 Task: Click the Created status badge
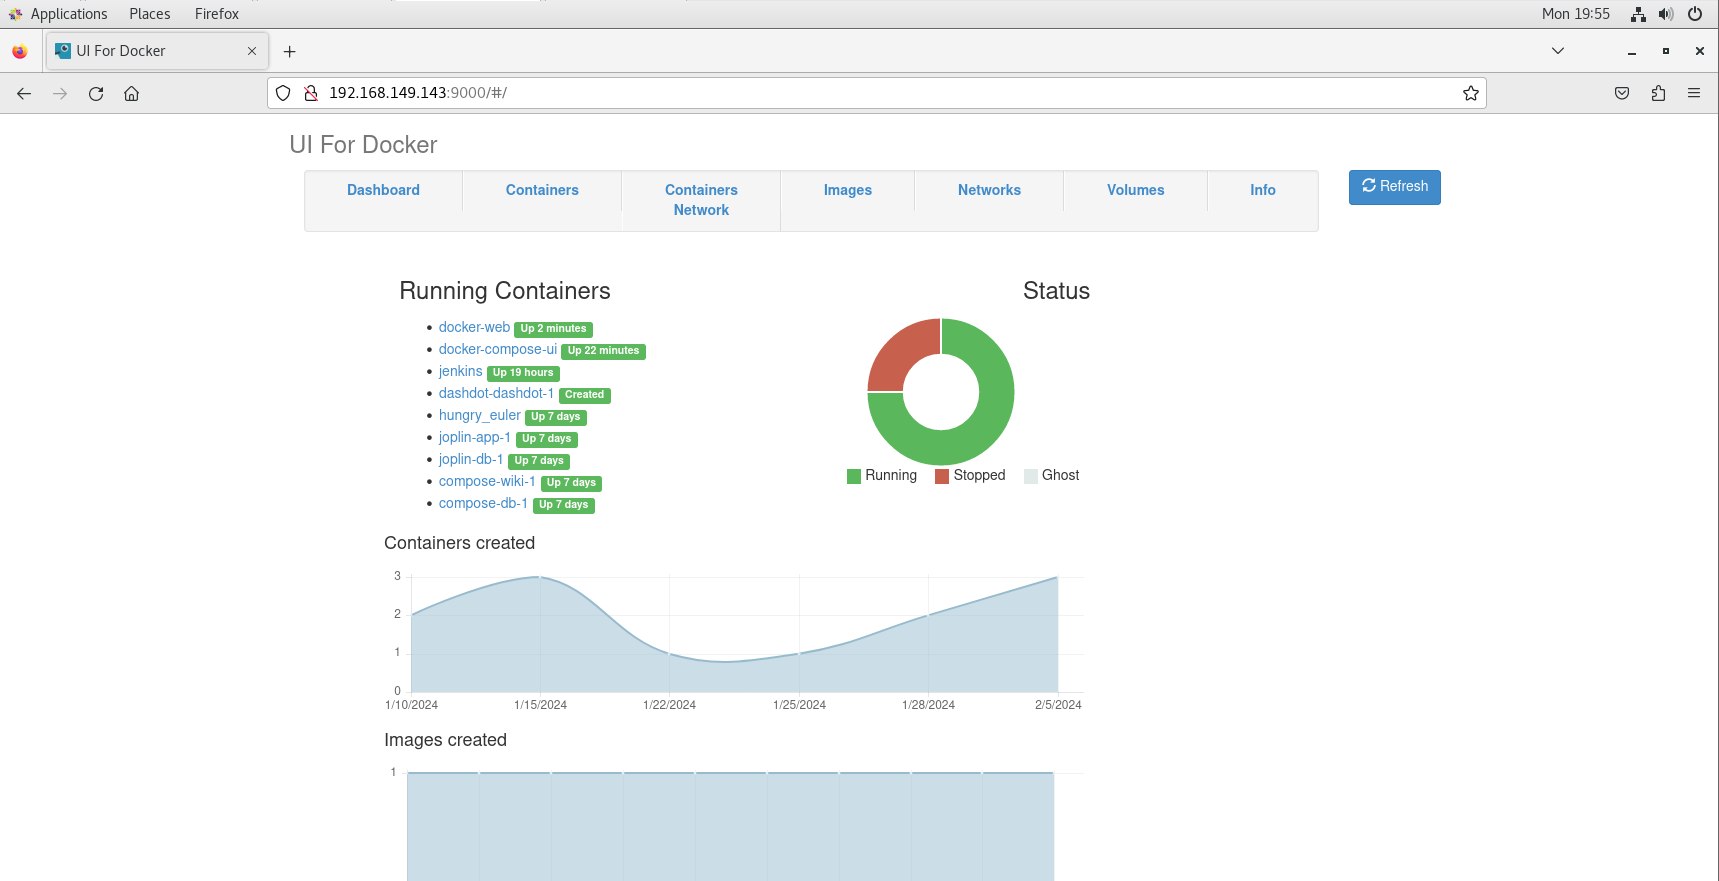(x=584, y=395)
